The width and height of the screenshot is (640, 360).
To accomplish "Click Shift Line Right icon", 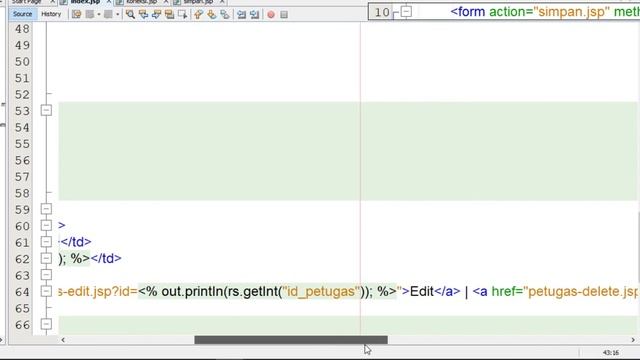I will click(x=255, y=14).
